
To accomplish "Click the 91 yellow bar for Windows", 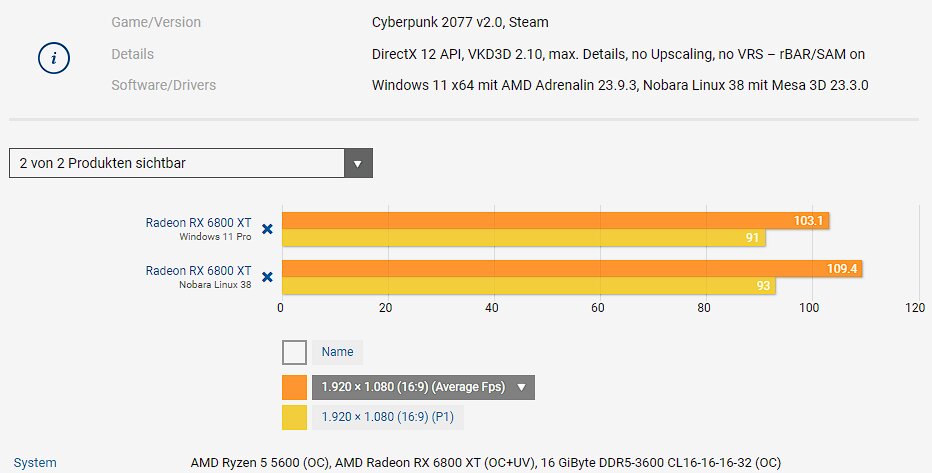I will [x=524, y=238].
